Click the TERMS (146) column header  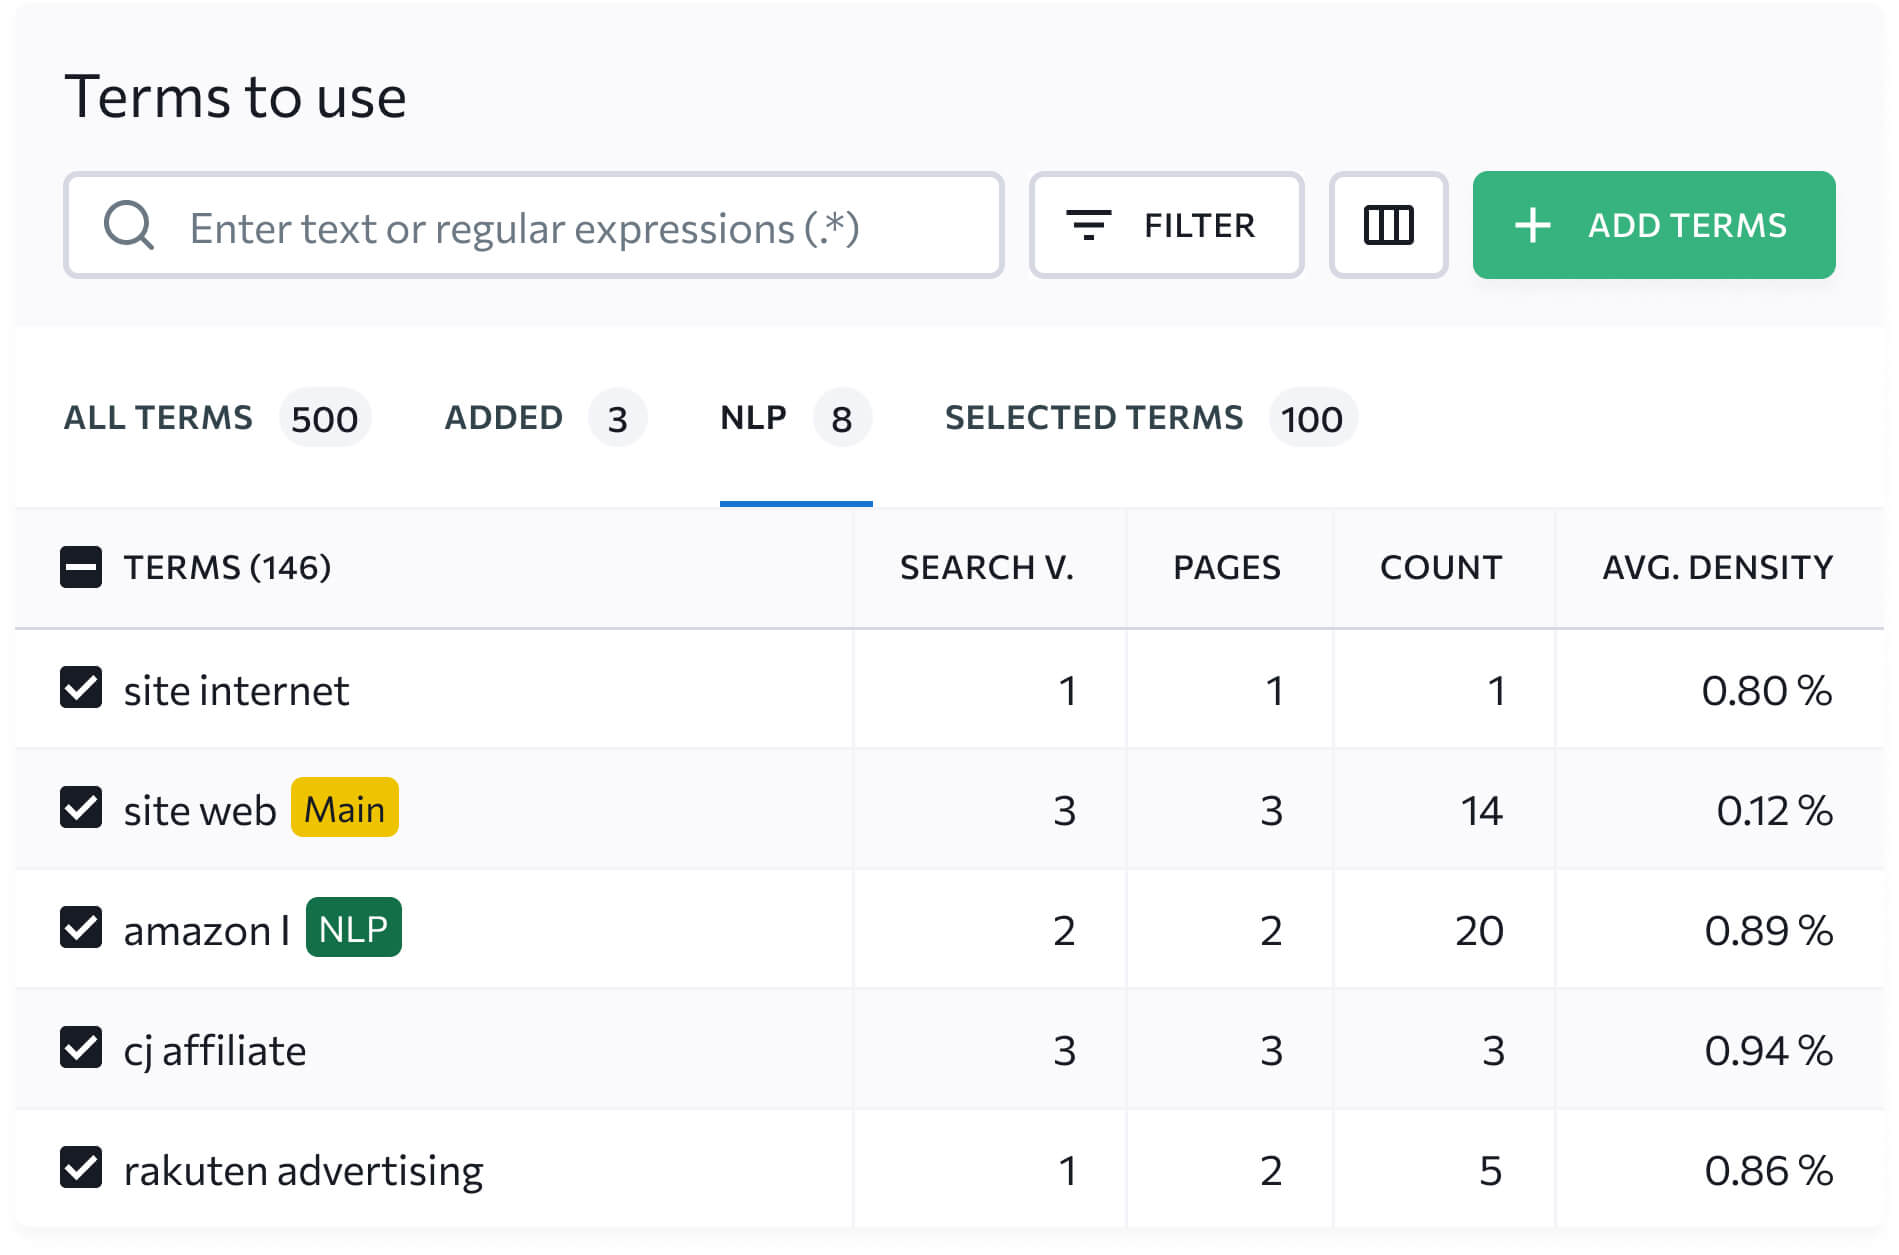tap(228, 568)
